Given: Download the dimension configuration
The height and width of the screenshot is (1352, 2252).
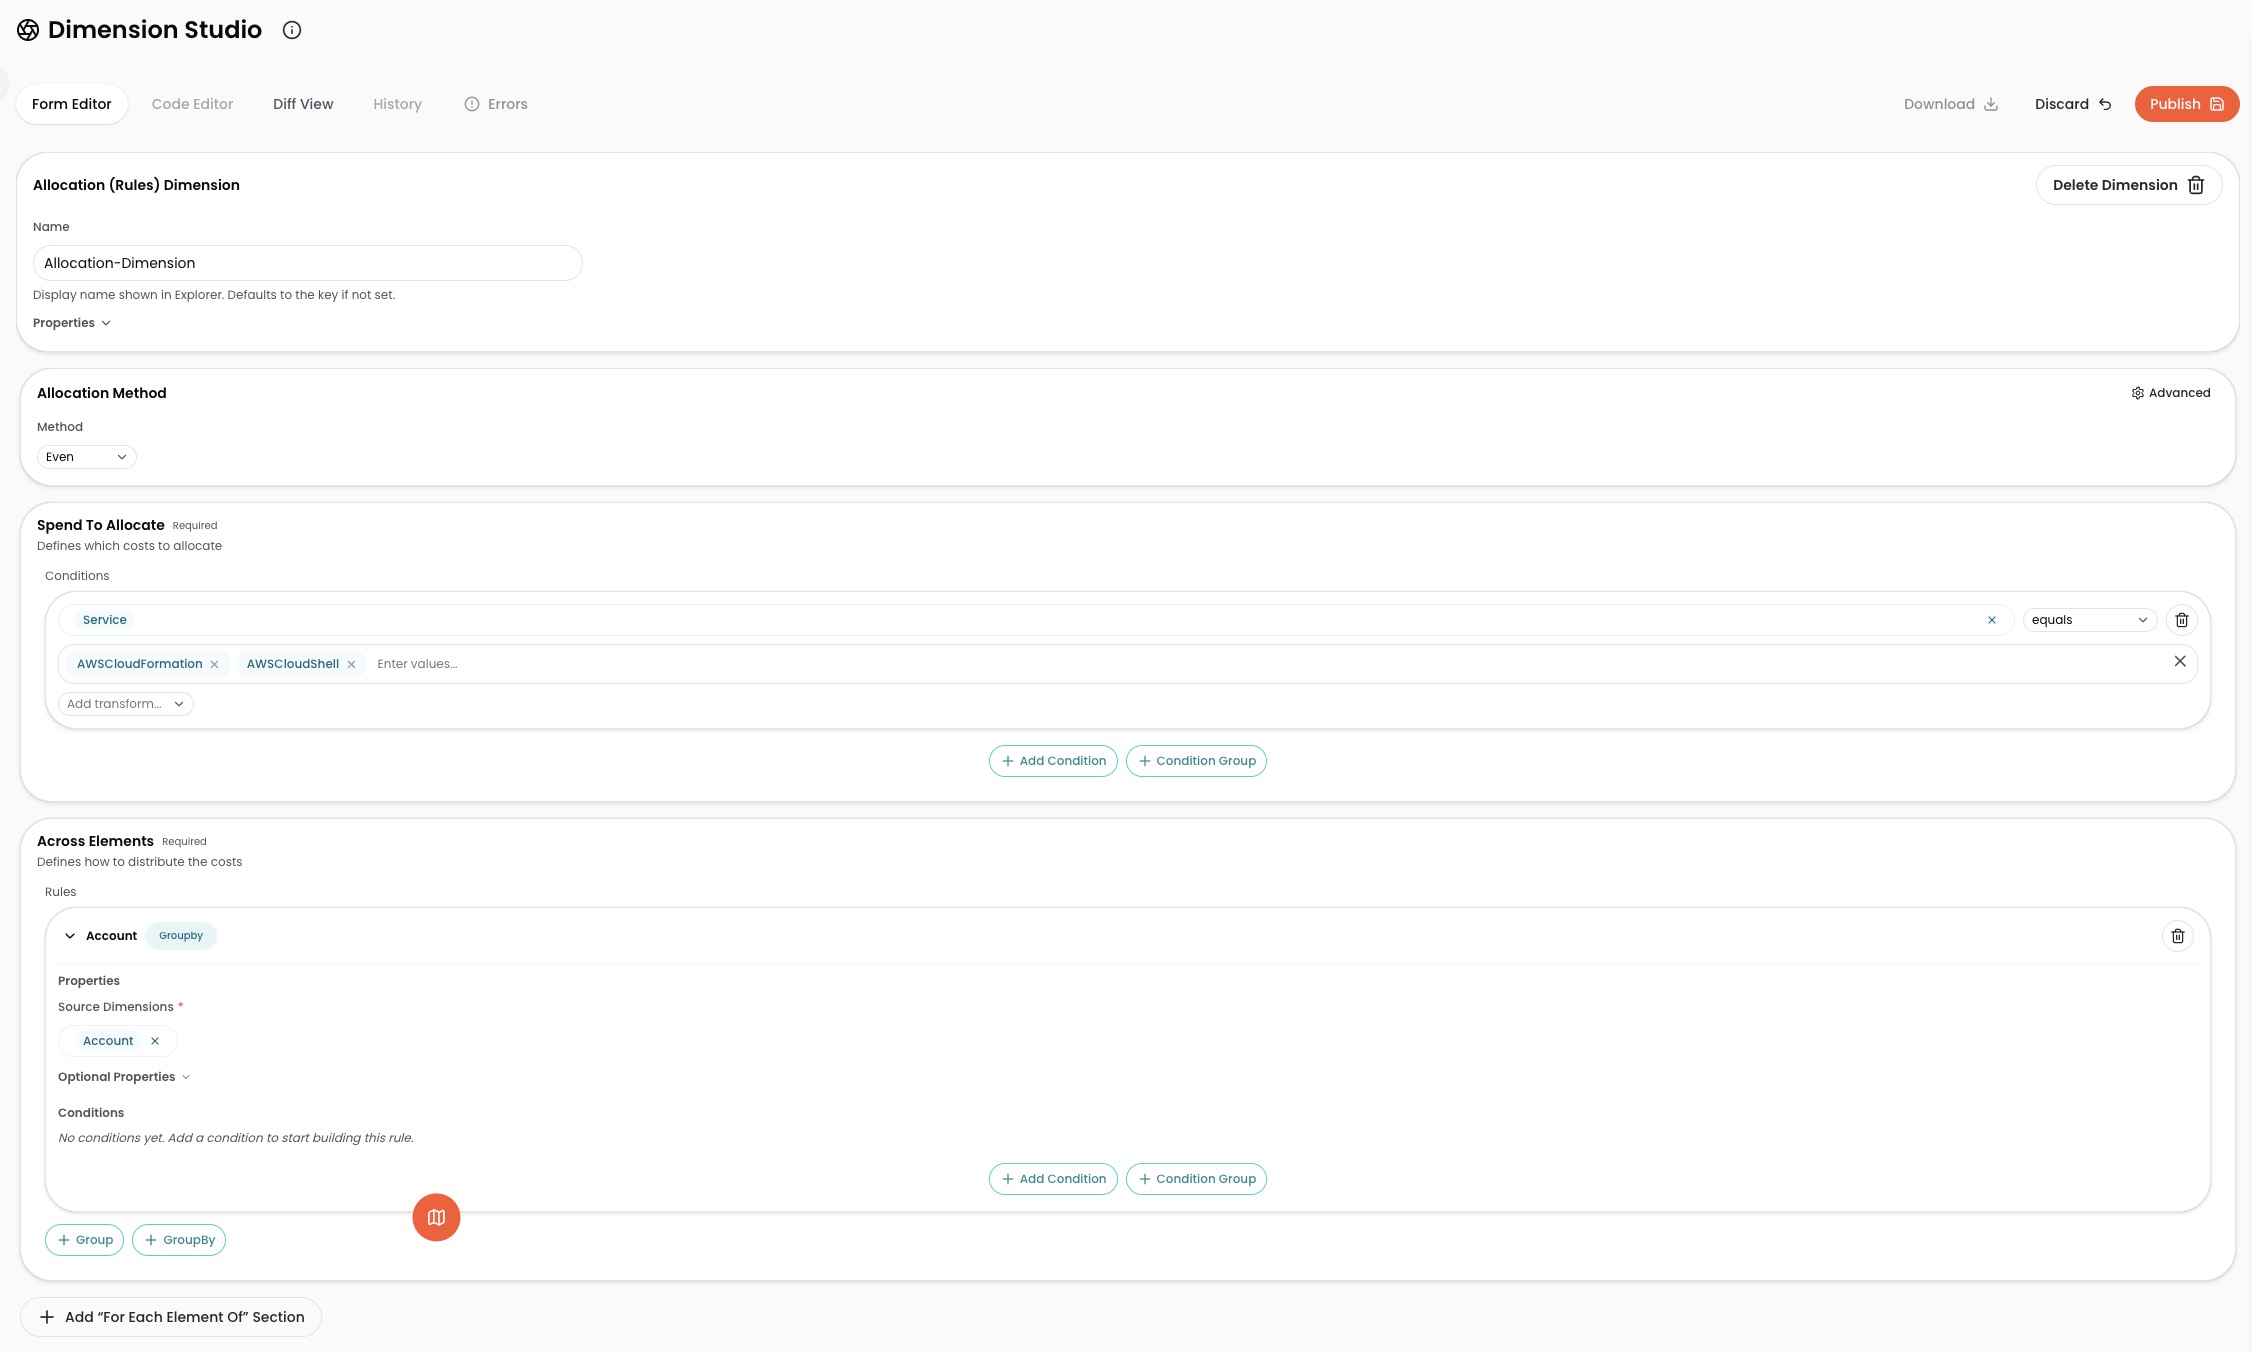Looking at the screenshot, I should tap(1951, 104).
